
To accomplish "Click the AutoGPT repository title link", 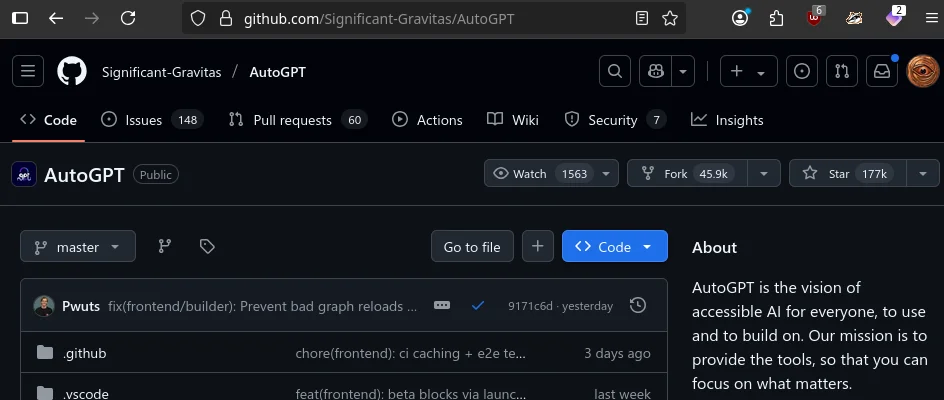I will click(x=84, y=175).
